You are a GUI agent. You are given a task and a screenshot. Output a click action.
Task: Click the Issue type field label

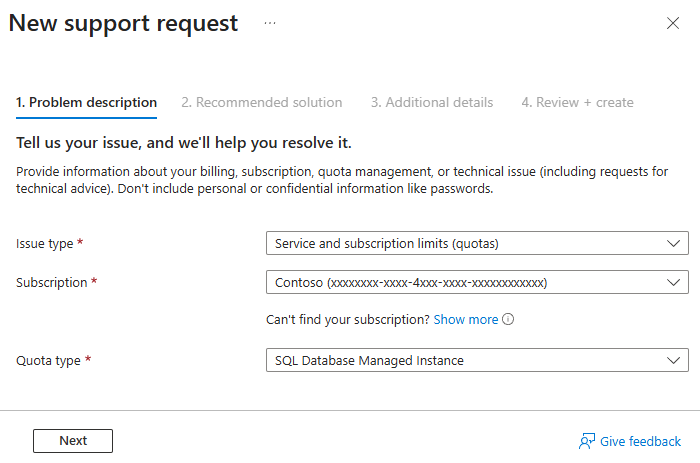[45, 243]
